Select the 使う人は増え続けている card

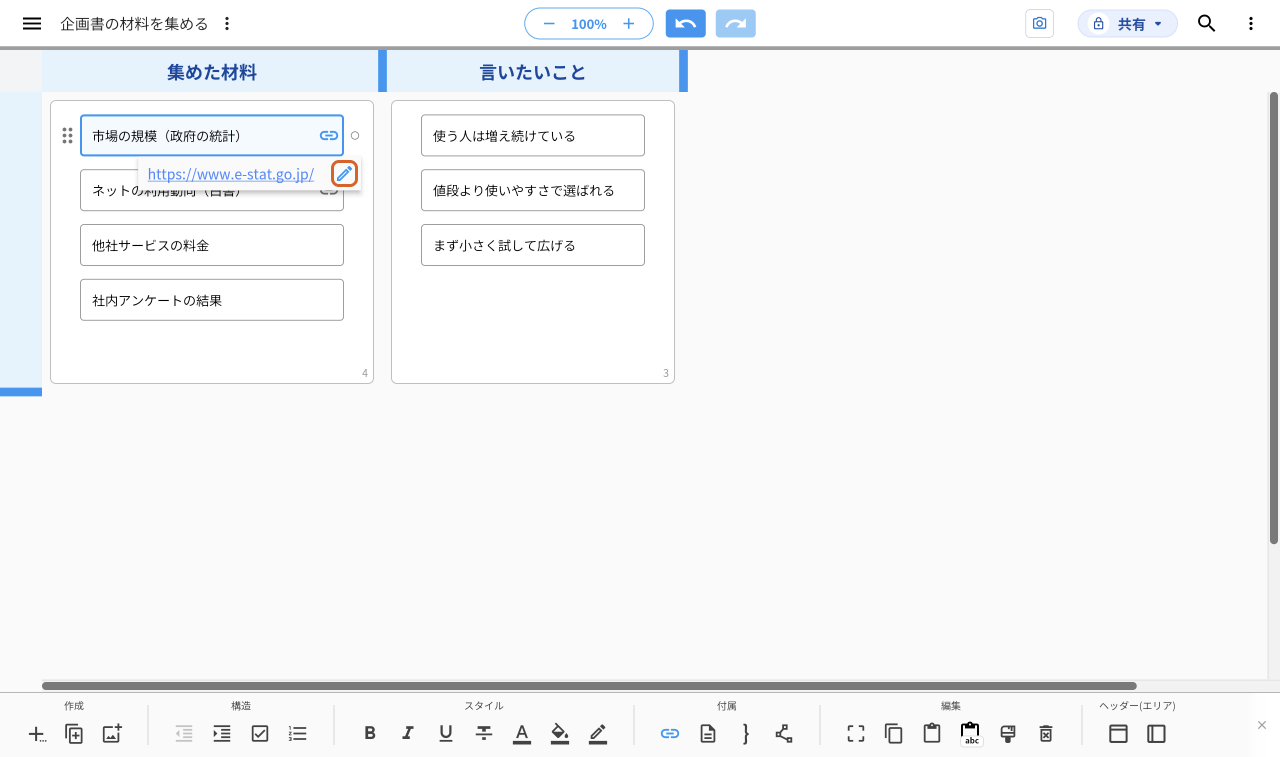(x=533, y=135)
